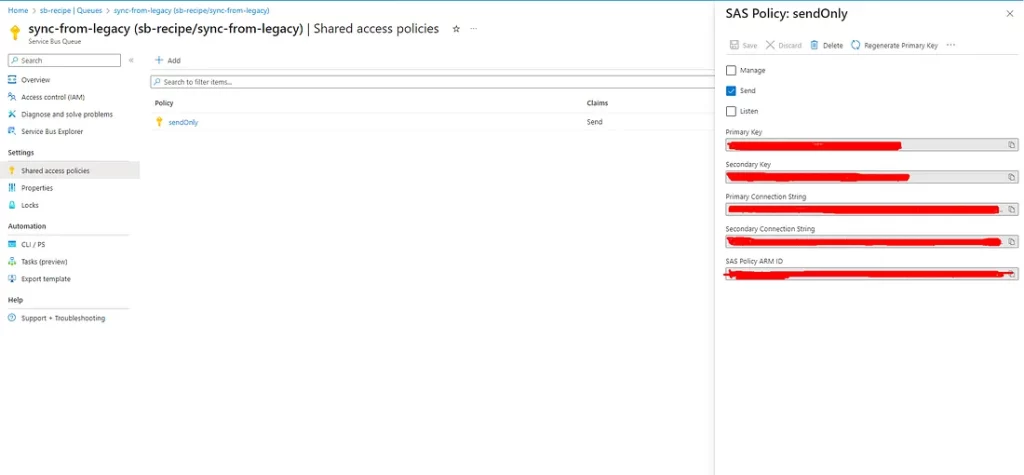Focus the Search to filter items field
Viewport: 1024px width, 475px height.
point(432,82)
